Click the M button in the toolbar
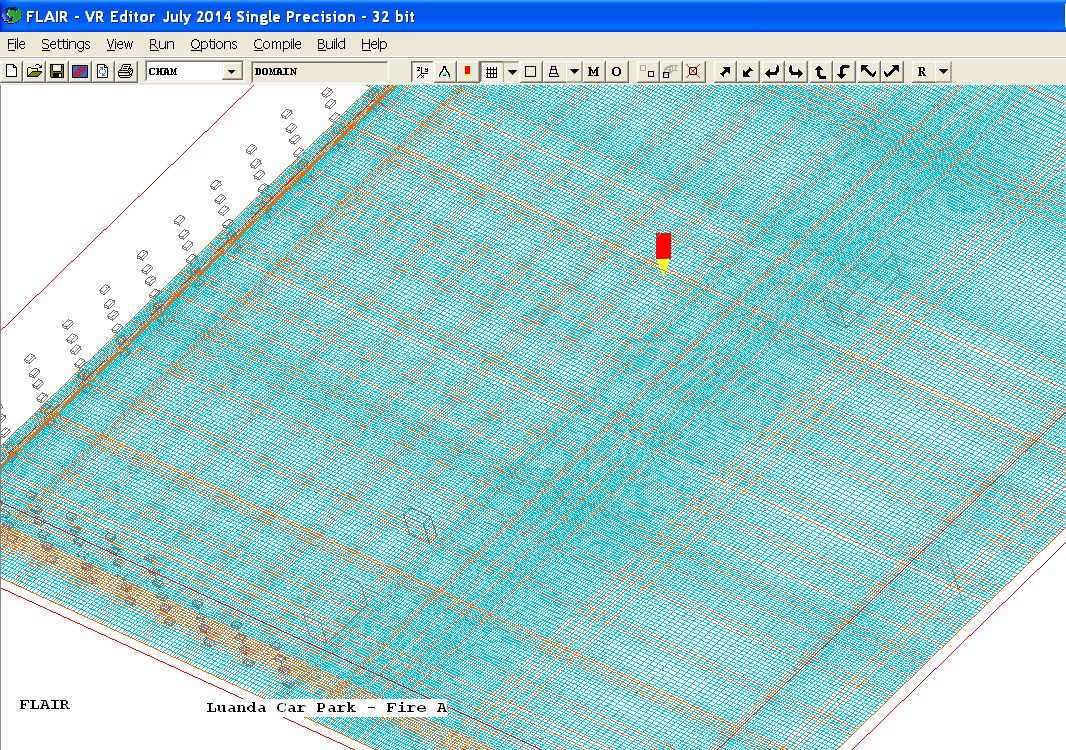Image resolution: width=1066 pixels, height=750 pixels. point(594,72)
